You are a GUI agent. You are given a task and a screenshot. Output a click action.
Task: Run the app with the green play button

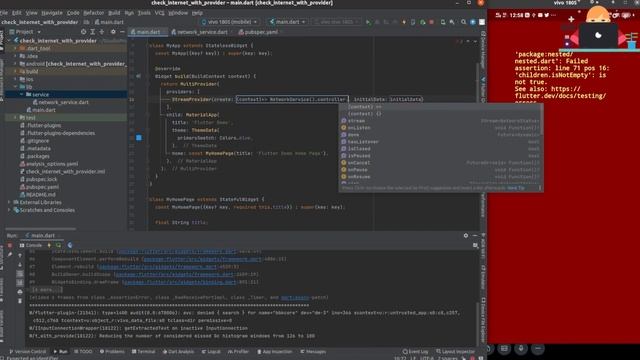(368, 22)
